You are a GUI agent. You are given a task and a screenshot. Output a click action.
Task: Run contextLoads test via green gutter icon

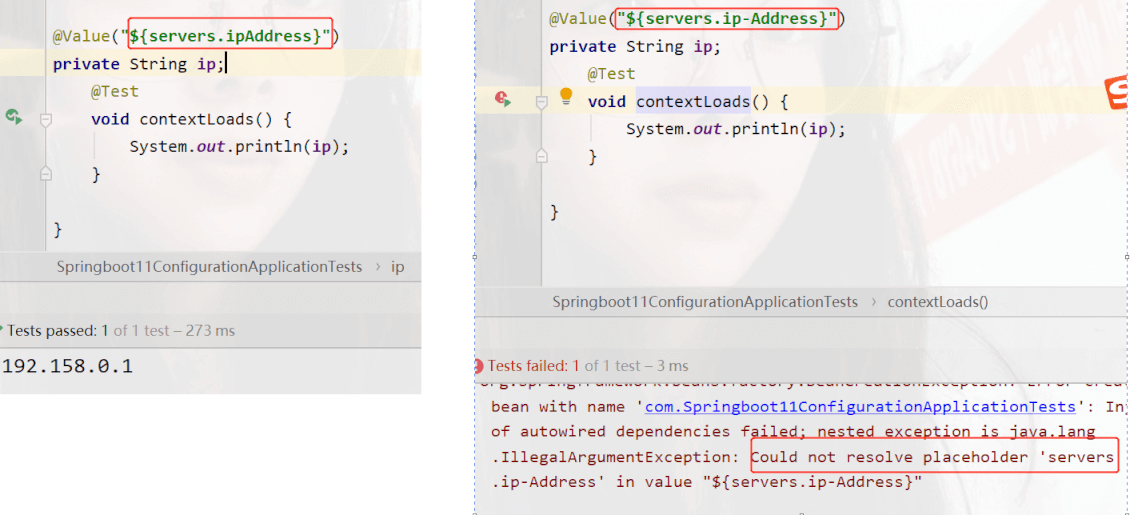[14, 117]
